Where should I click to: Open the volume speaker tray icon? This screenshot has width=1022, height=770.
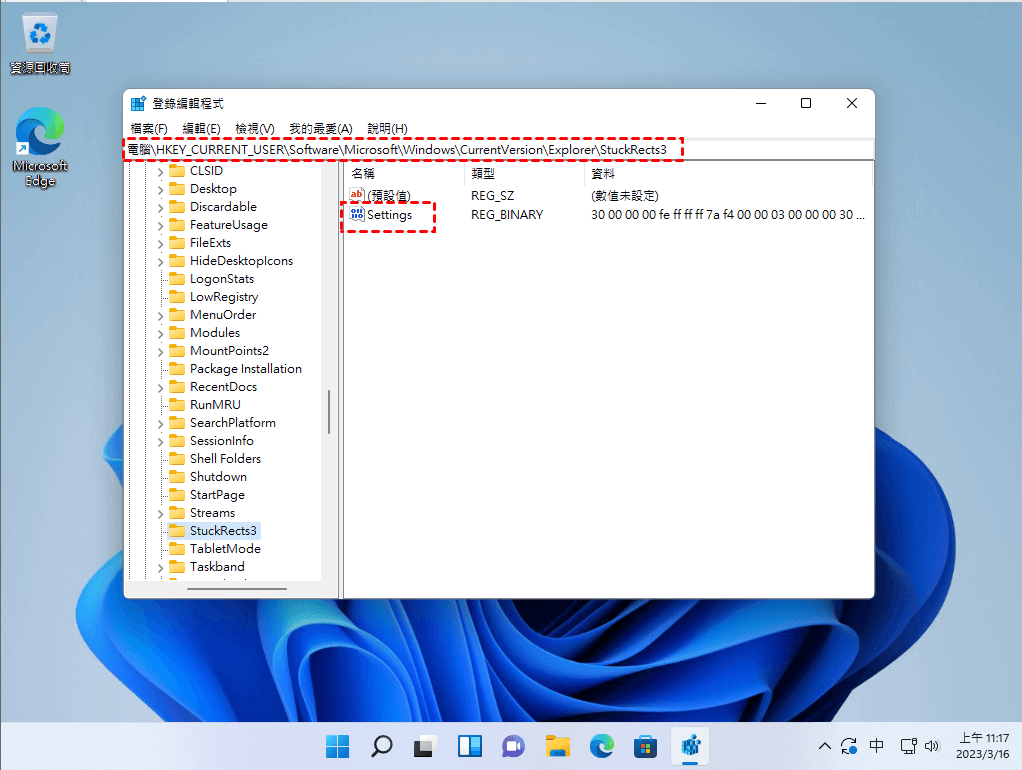point(932,746)
